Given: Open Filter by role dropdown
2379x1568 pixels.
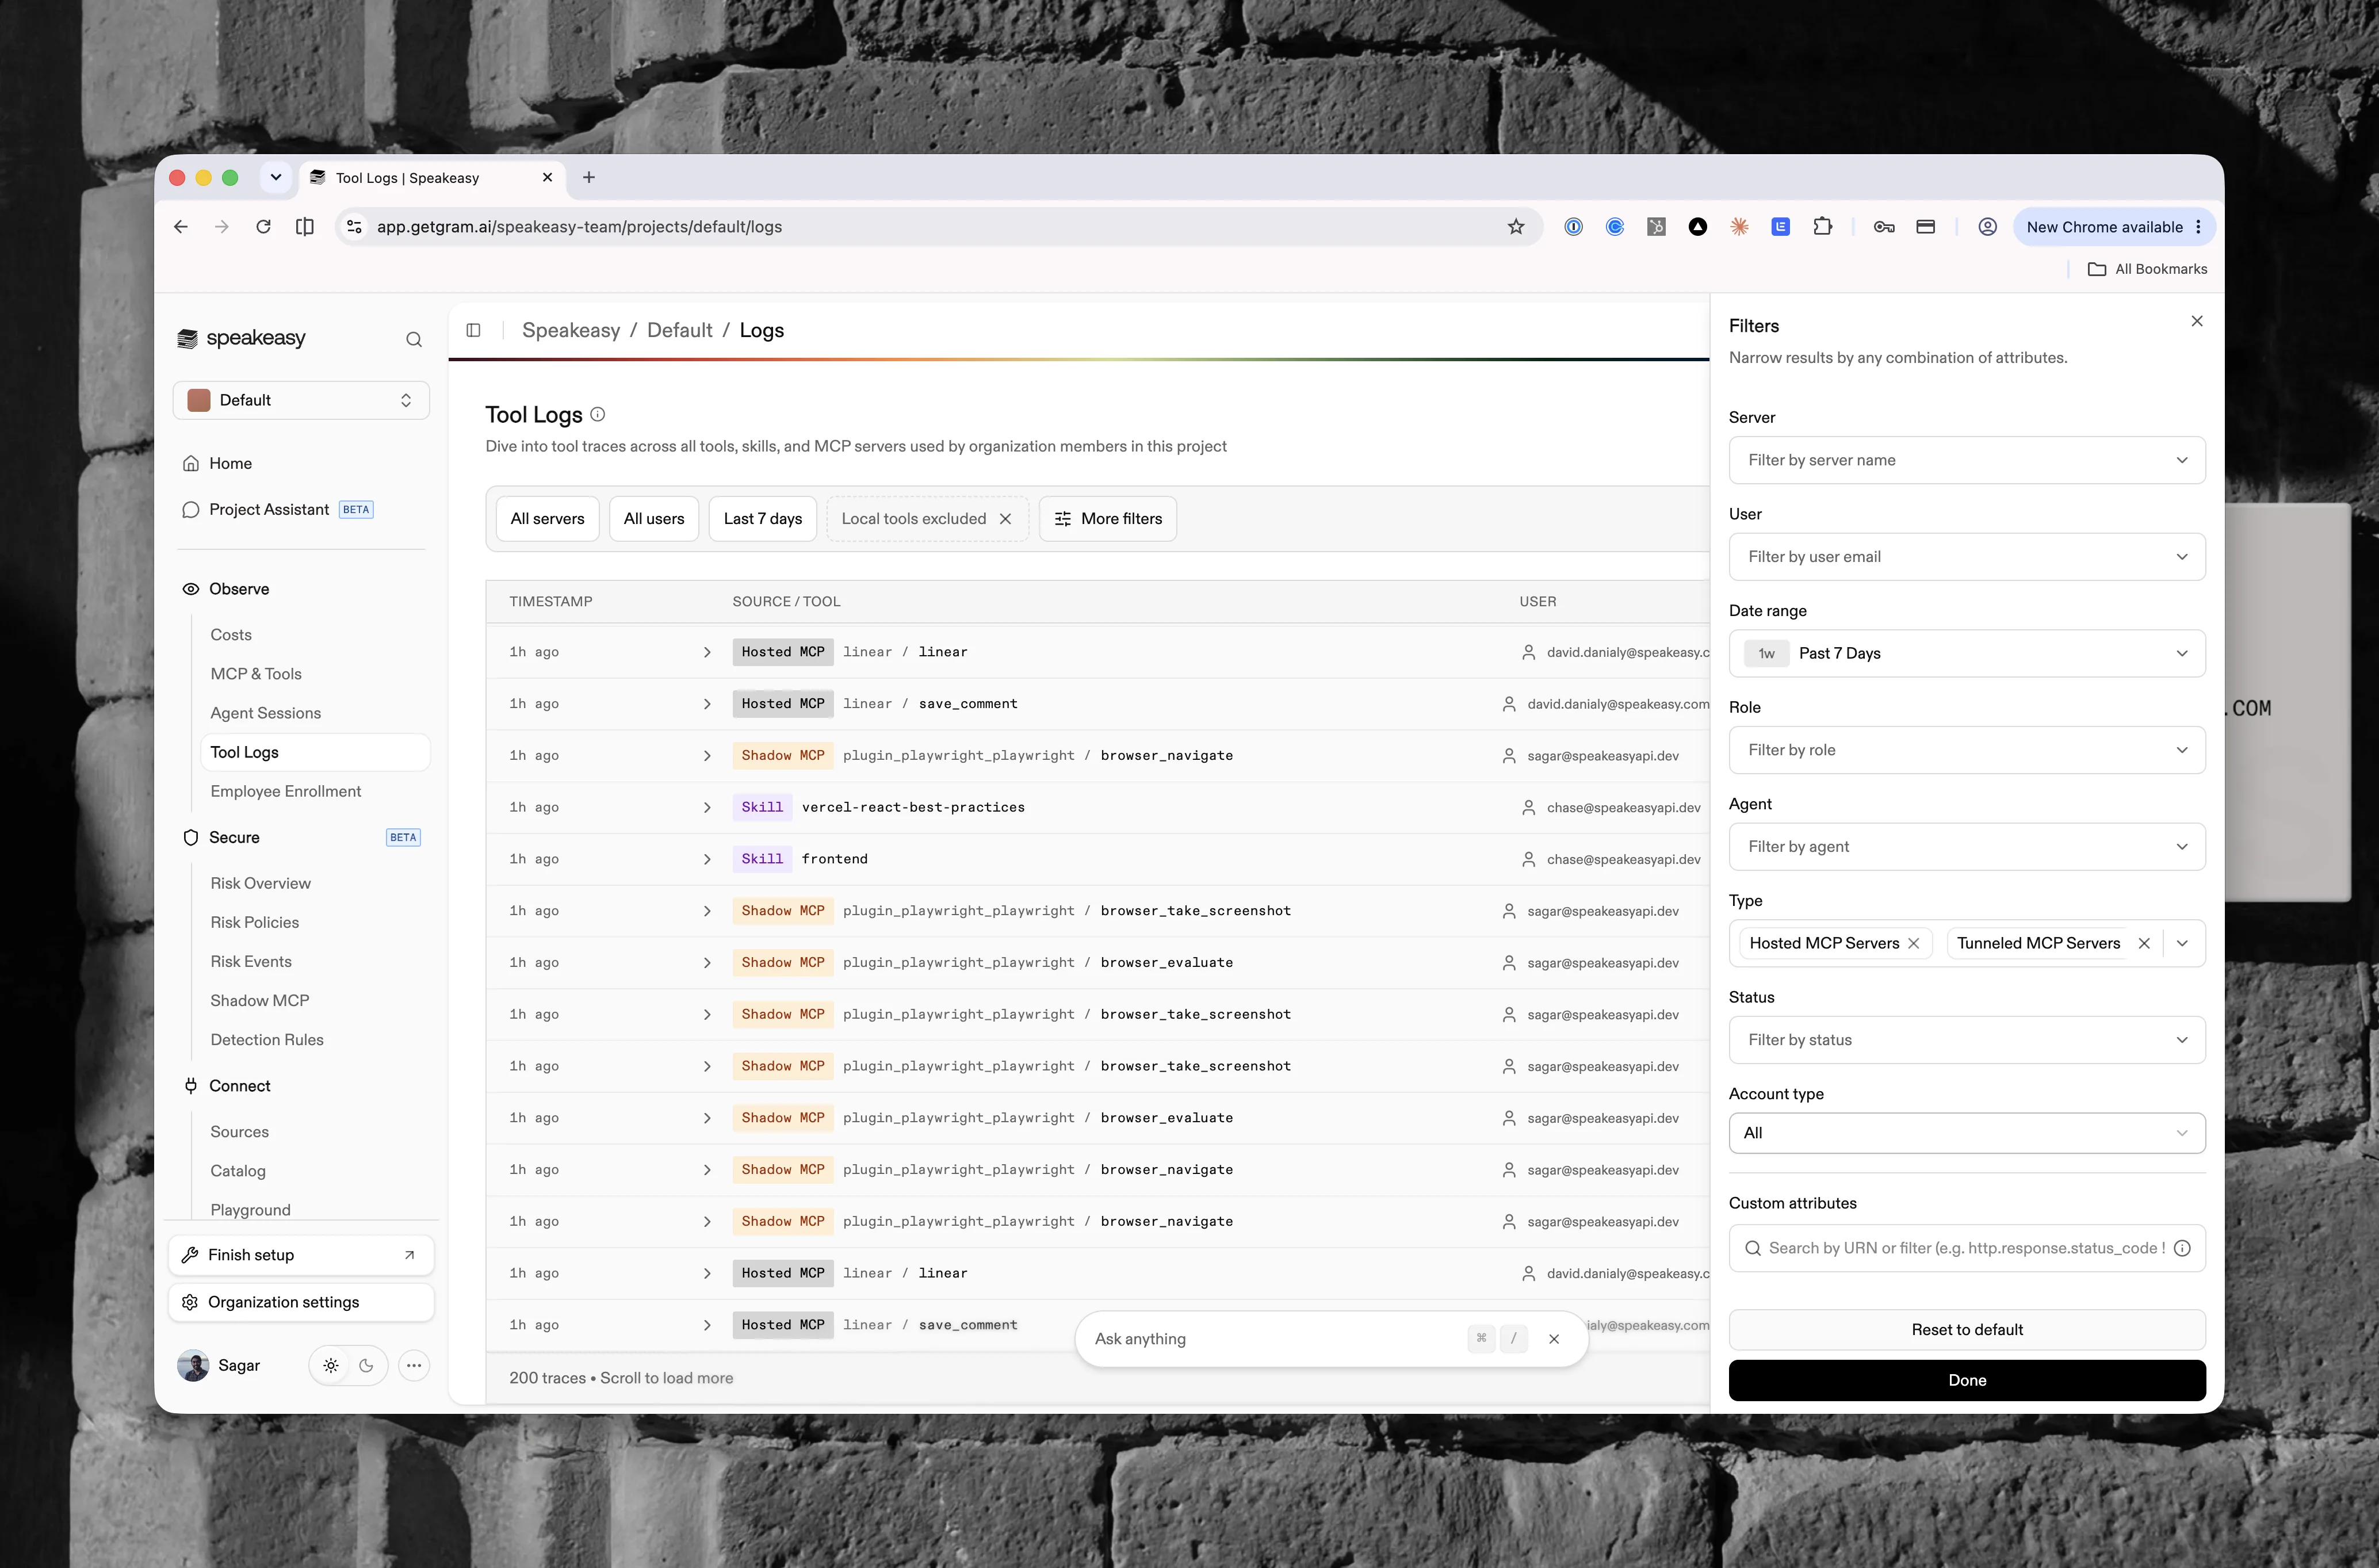Looking at the screenshot, I should [1966, 750].
